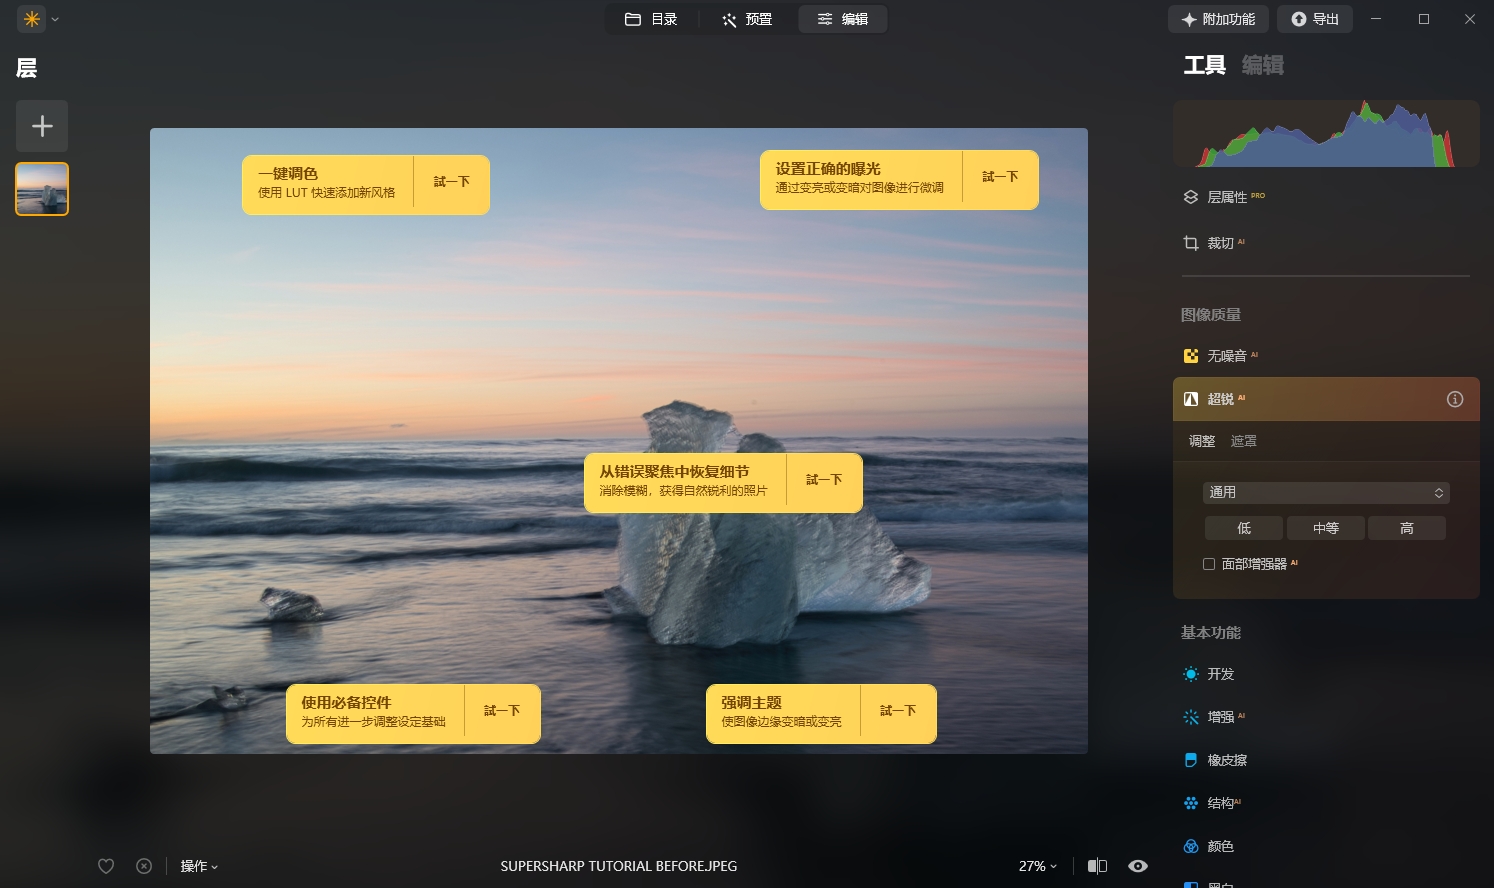Select the 编辑 edit tab at top
Viewport: 1494px width, 888px height.
[x=842, y=19]
